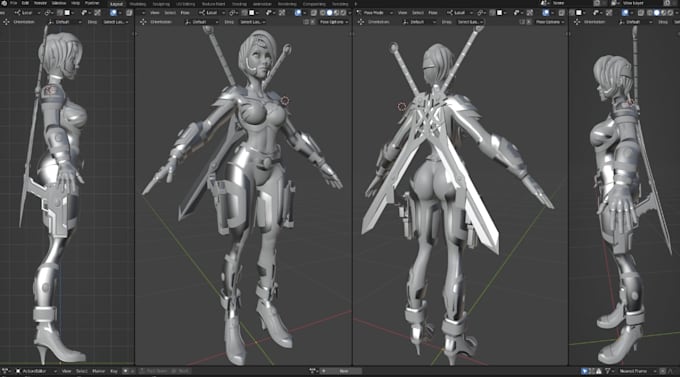This screenshot has width=680, height=377.
Task: Toggle X-ray in the far-left viewport
Action: [129, 13]
